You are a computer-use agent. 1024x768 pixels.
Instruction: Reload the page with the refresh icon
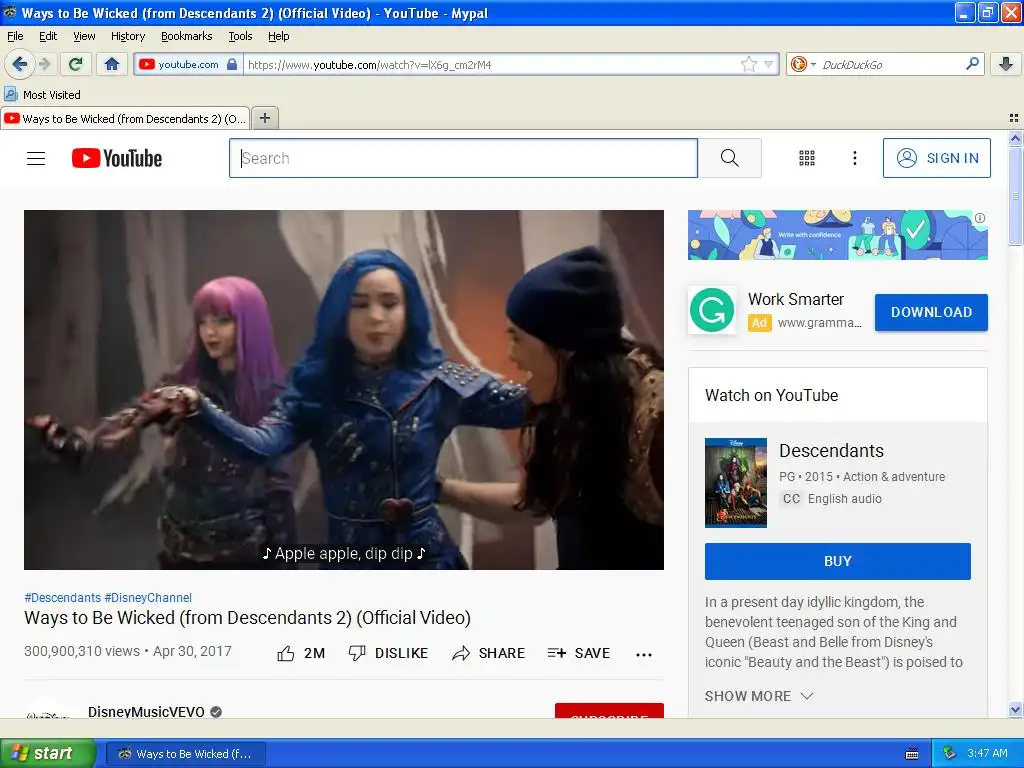76,64
